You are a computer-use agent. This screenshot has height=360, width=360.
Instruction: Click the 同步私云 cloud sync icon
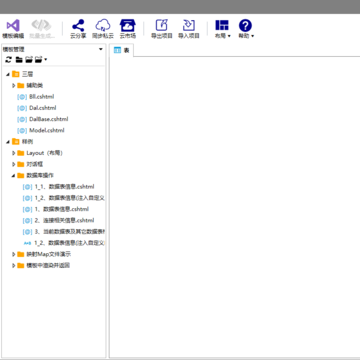(103, 25)
